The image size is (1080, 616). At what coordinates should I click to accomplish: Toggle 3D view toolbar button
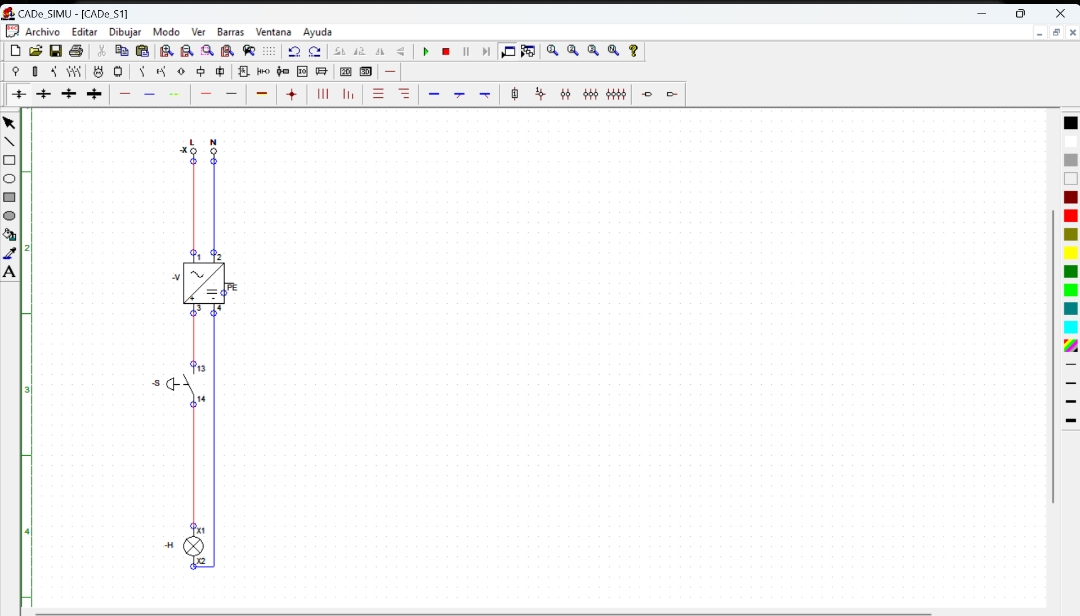[x=366, y=72]
